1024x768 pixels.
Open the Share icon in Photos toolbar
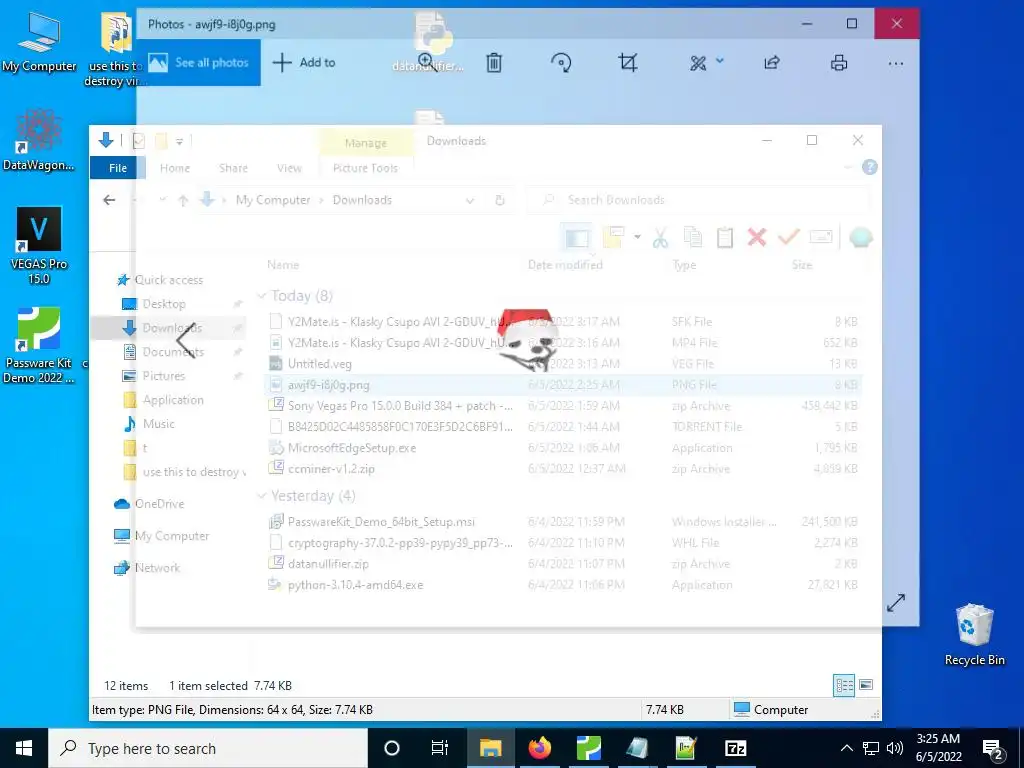click(772, 63)
